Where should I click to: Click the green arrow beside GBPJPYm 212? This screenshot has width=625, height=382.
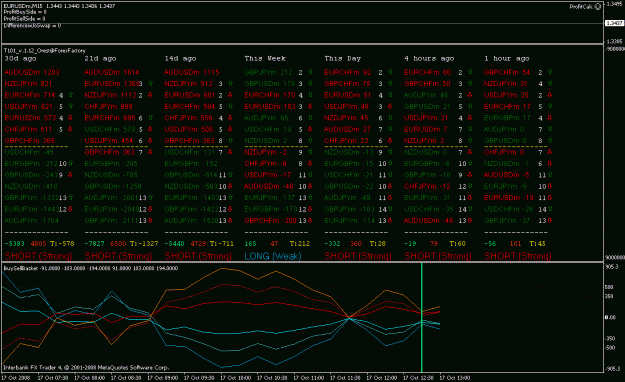[x=311, y=72]
